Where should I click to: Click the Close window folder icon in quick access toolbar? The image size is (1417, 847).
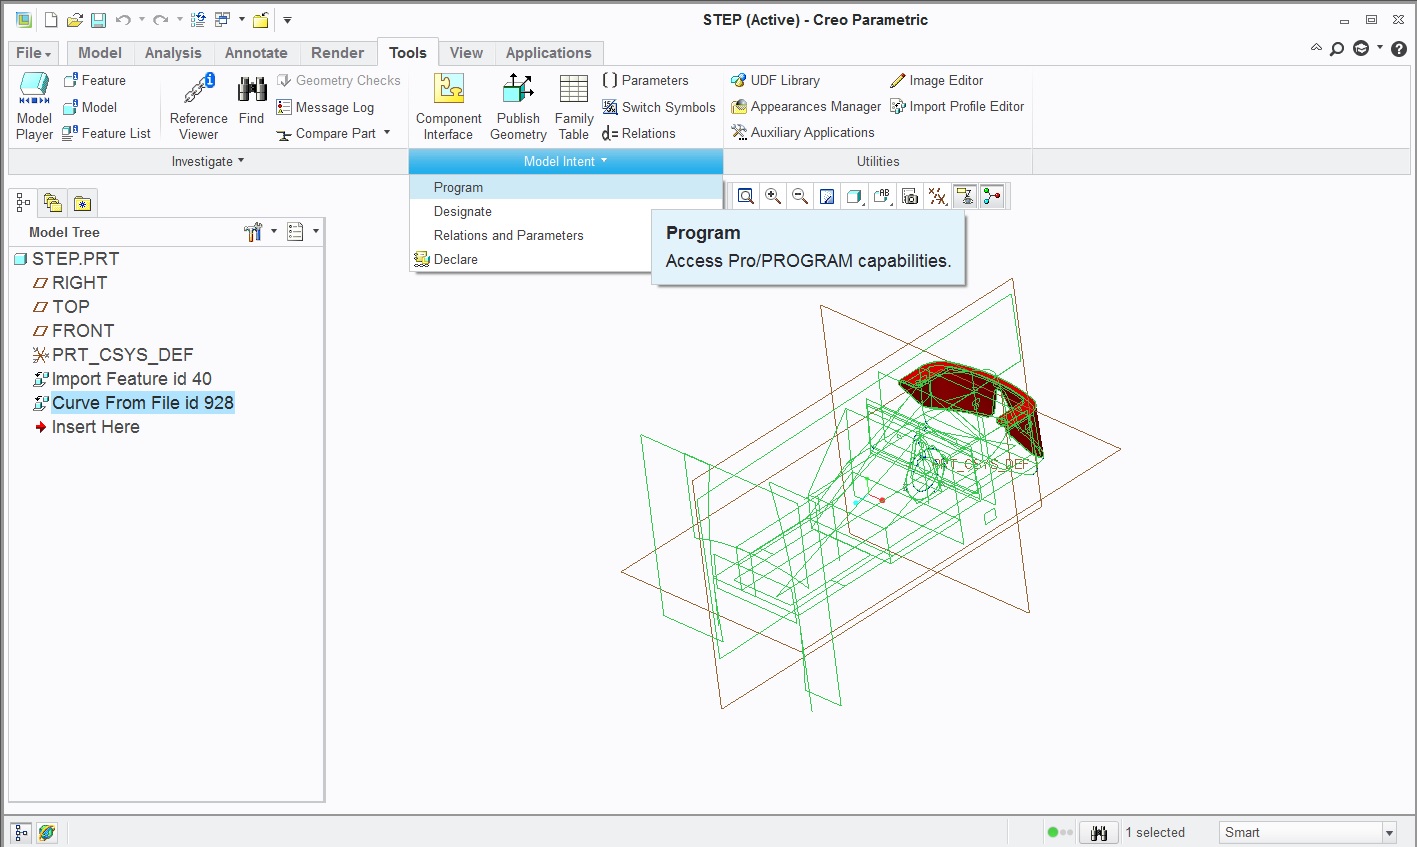click(261, 20)
